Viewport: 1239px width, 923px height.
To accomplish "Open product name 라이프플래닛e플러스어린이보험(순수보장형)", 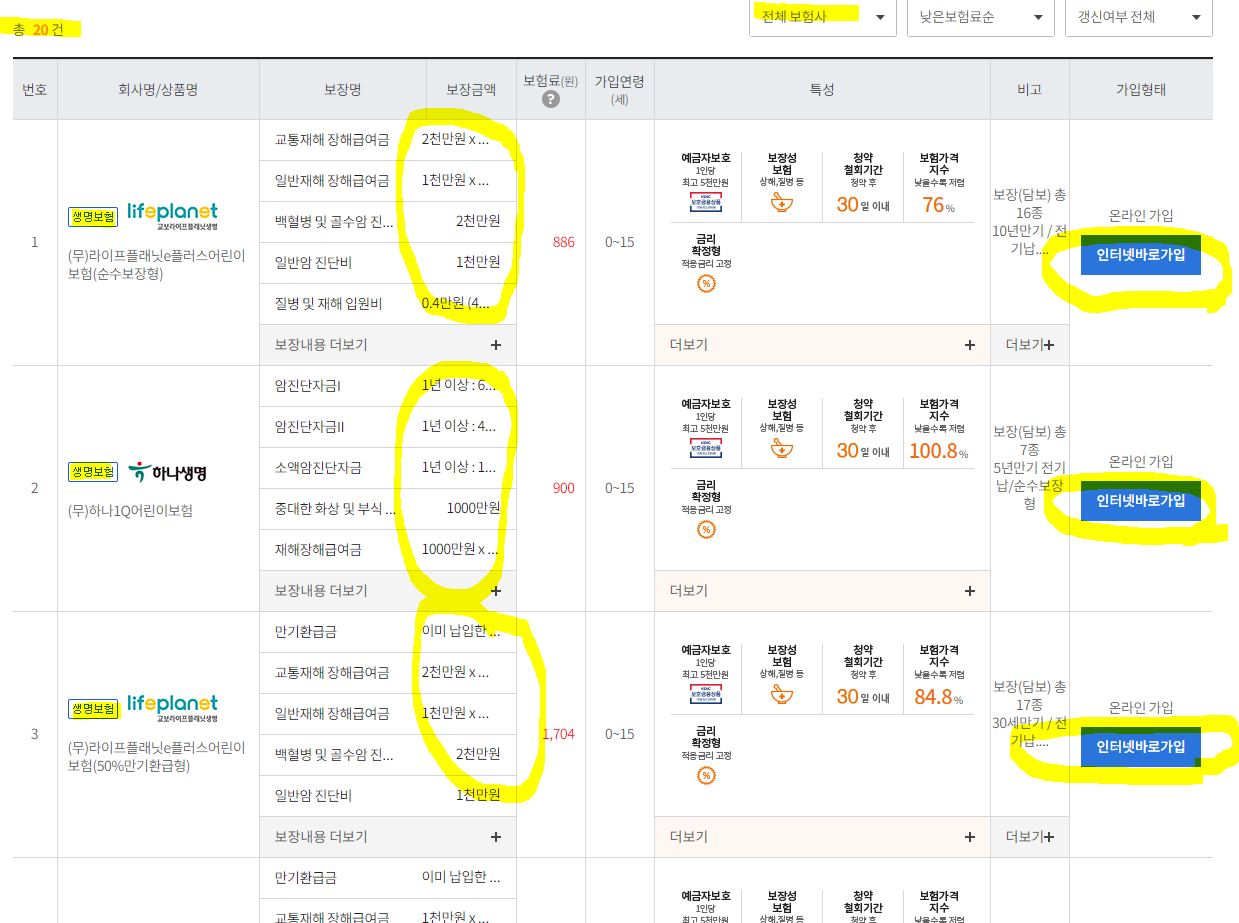I will (x=157, y=264).
